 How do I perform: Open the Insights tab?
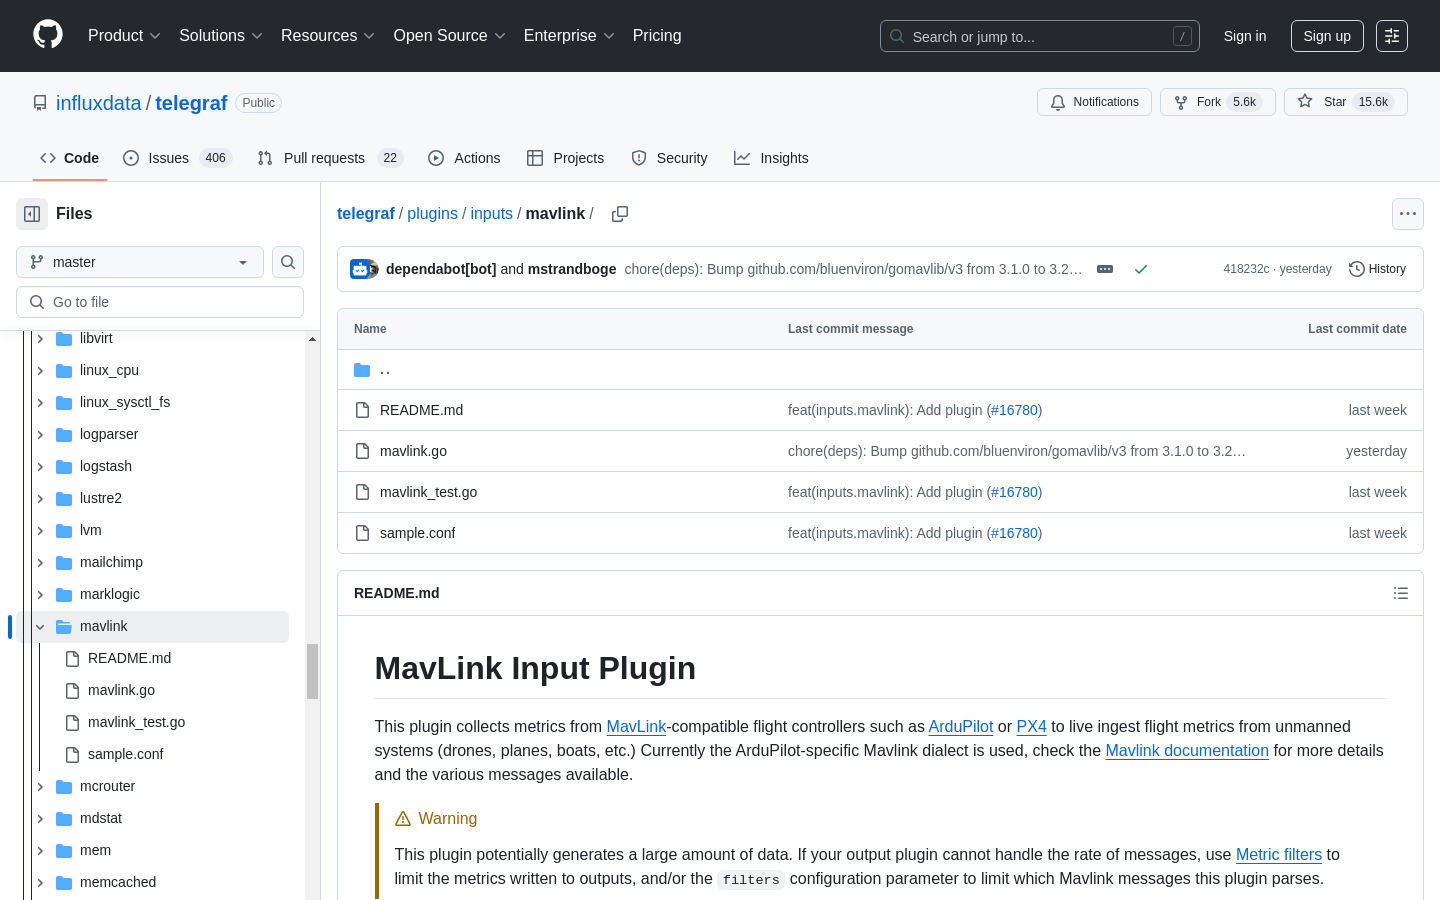(x=771, y=158)
